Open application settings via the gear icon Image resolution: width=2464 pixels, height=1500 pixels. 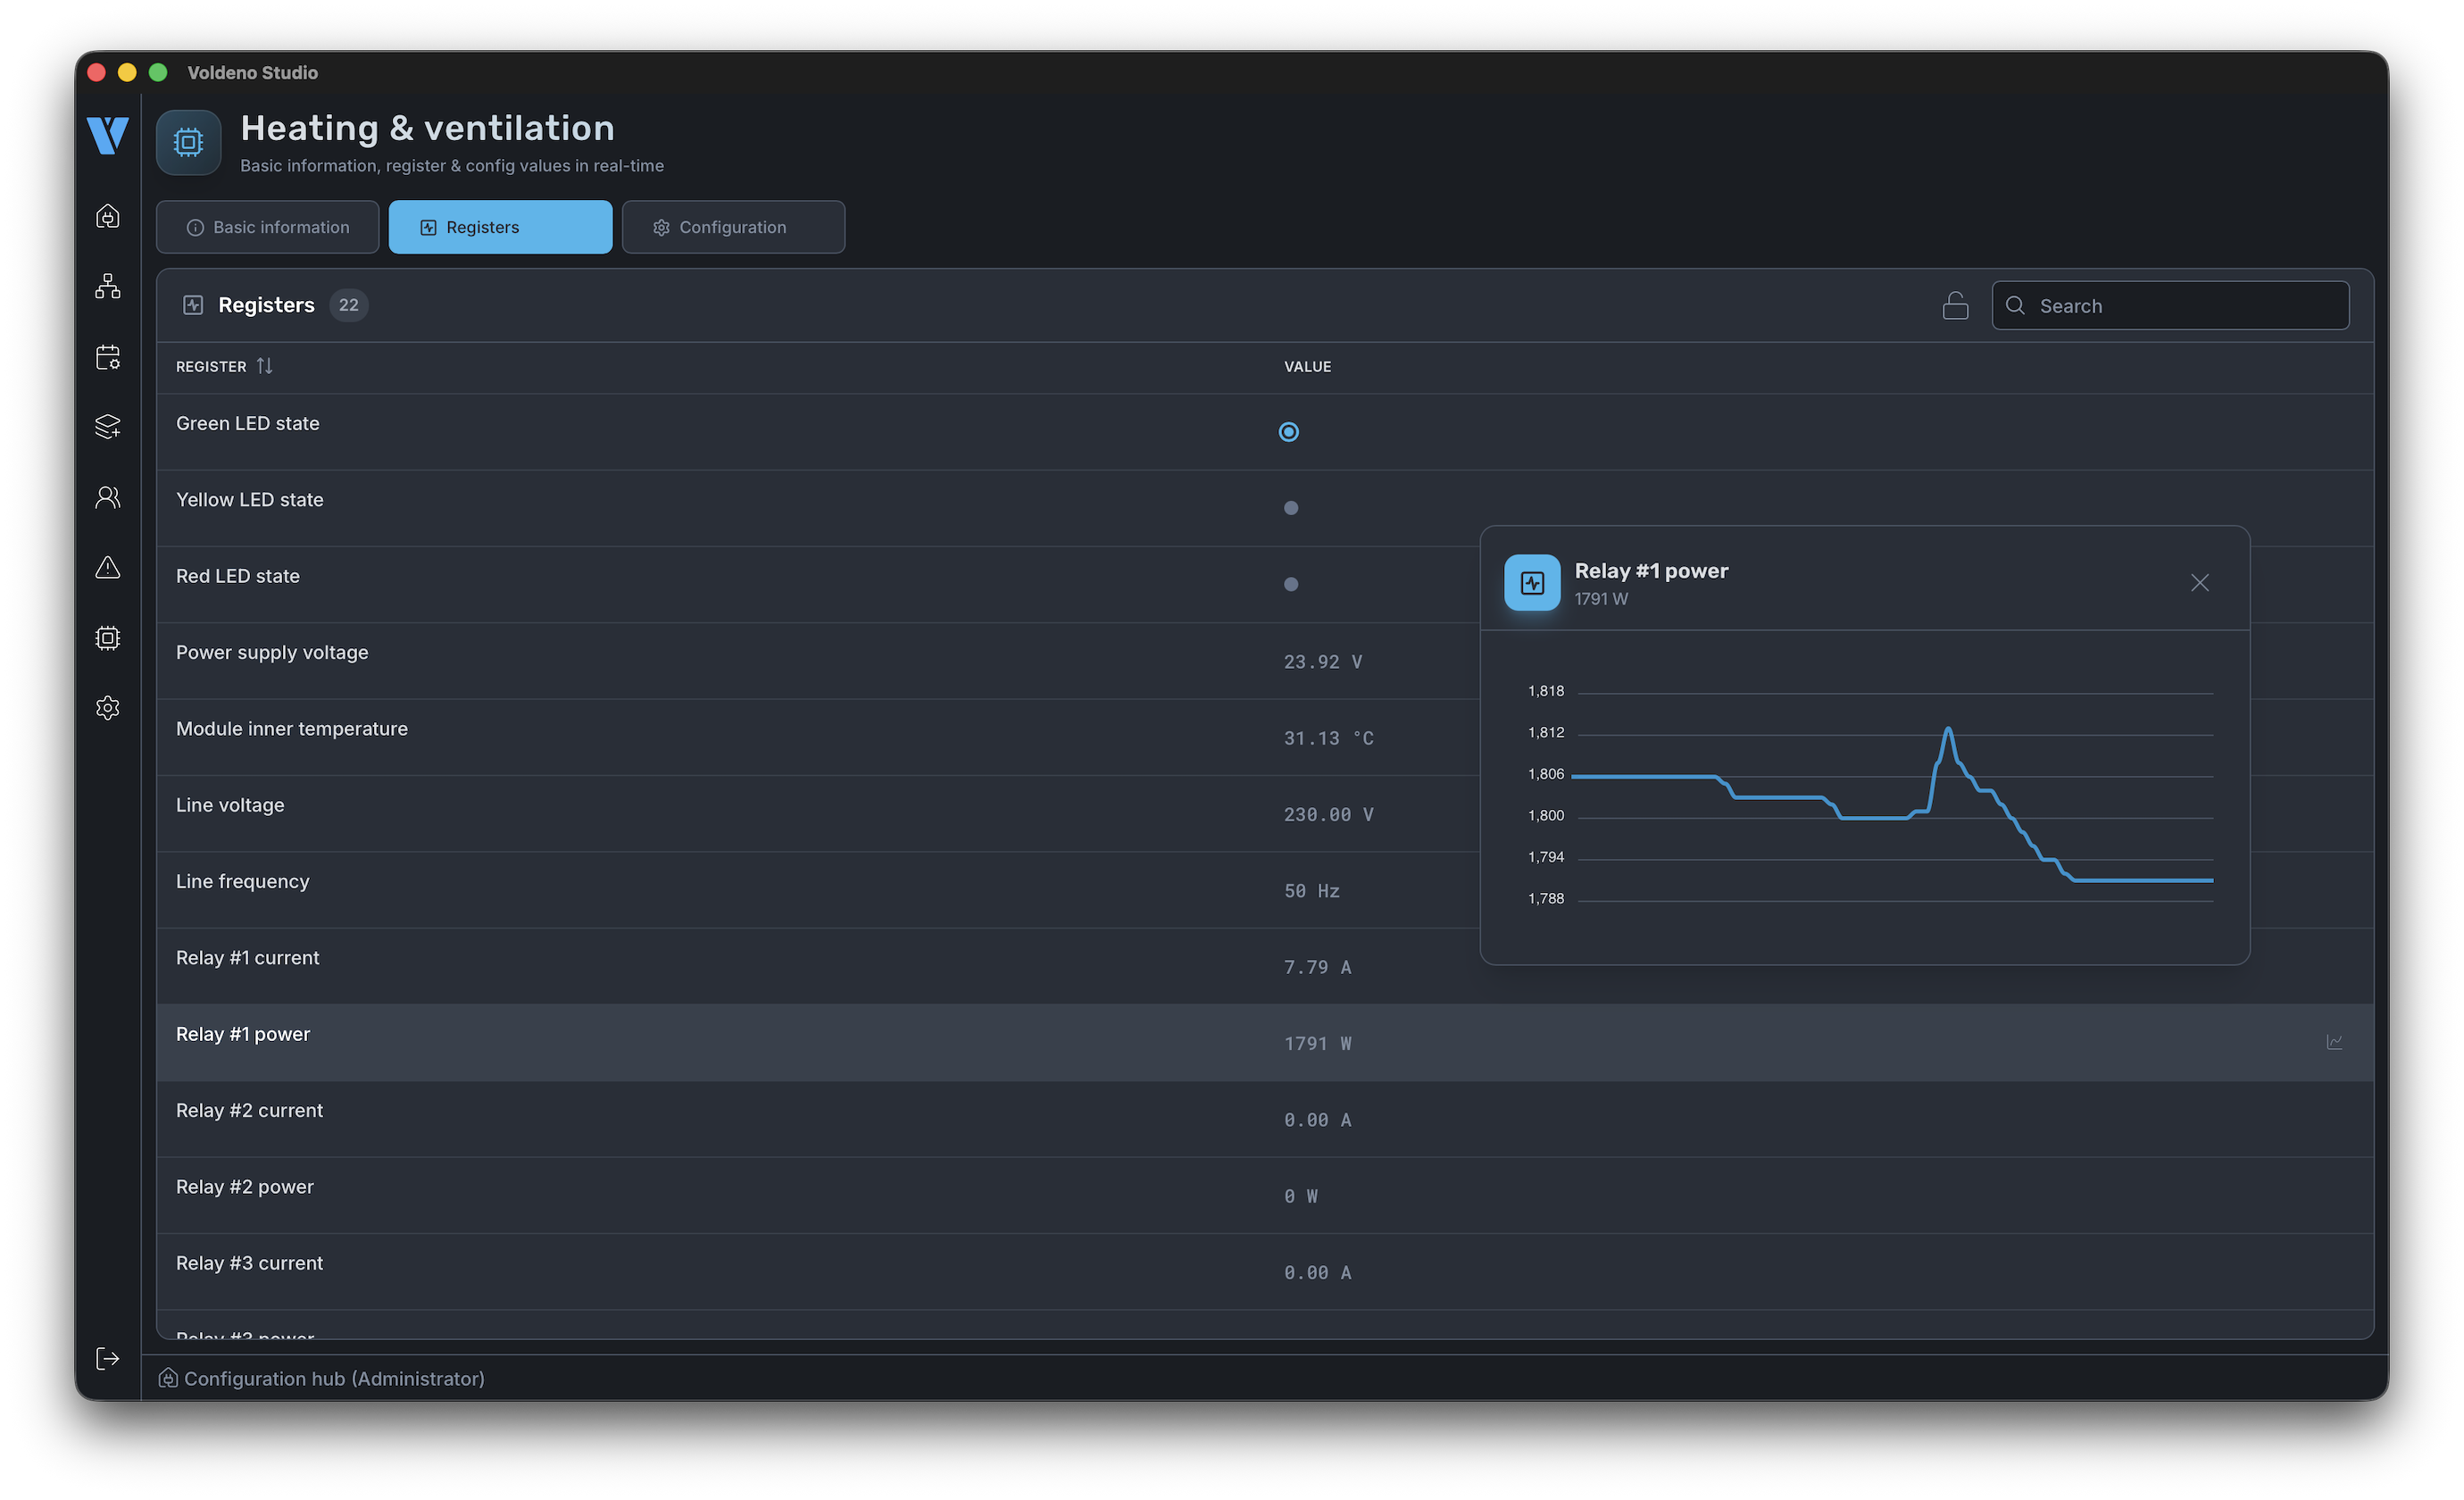(107, 707)
